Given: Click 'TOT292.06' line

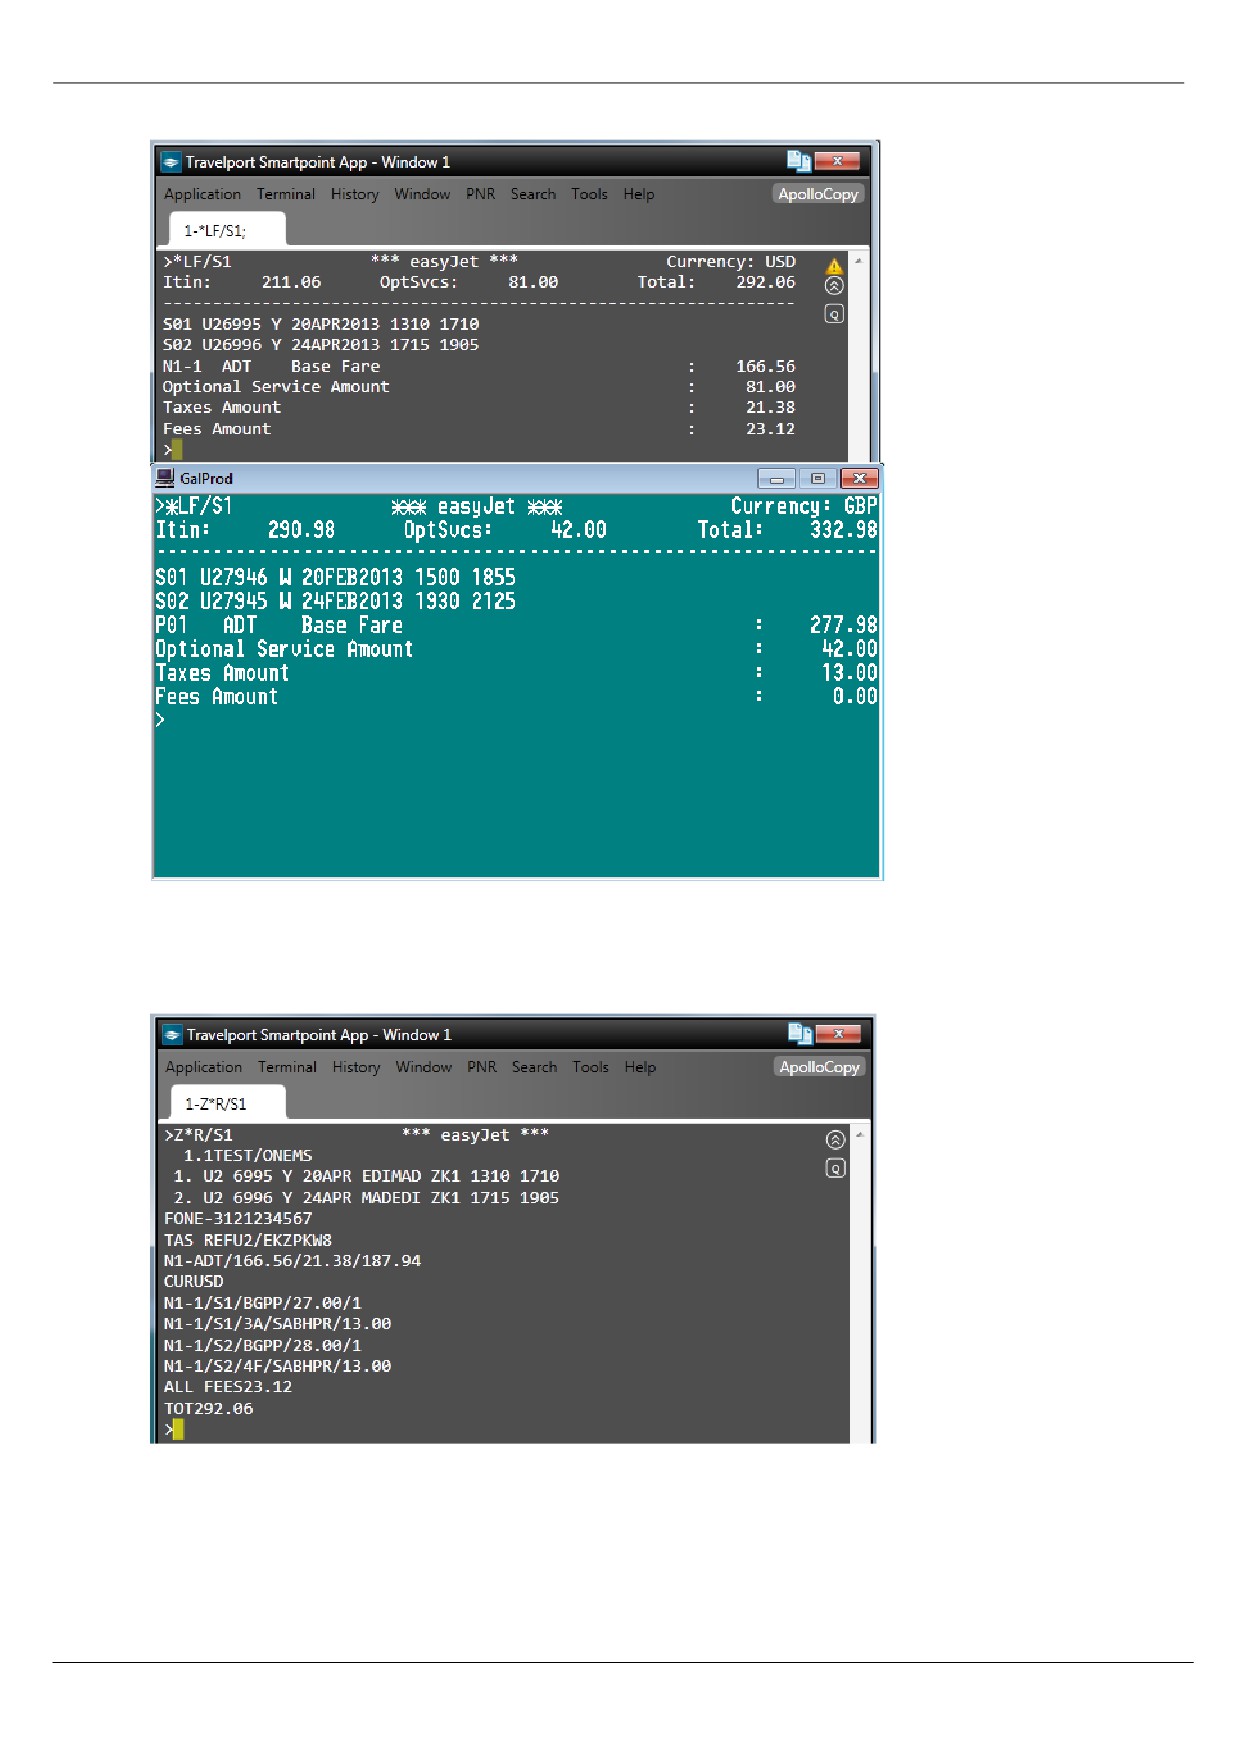Looking at the screenshot, I should point(209,1409).
